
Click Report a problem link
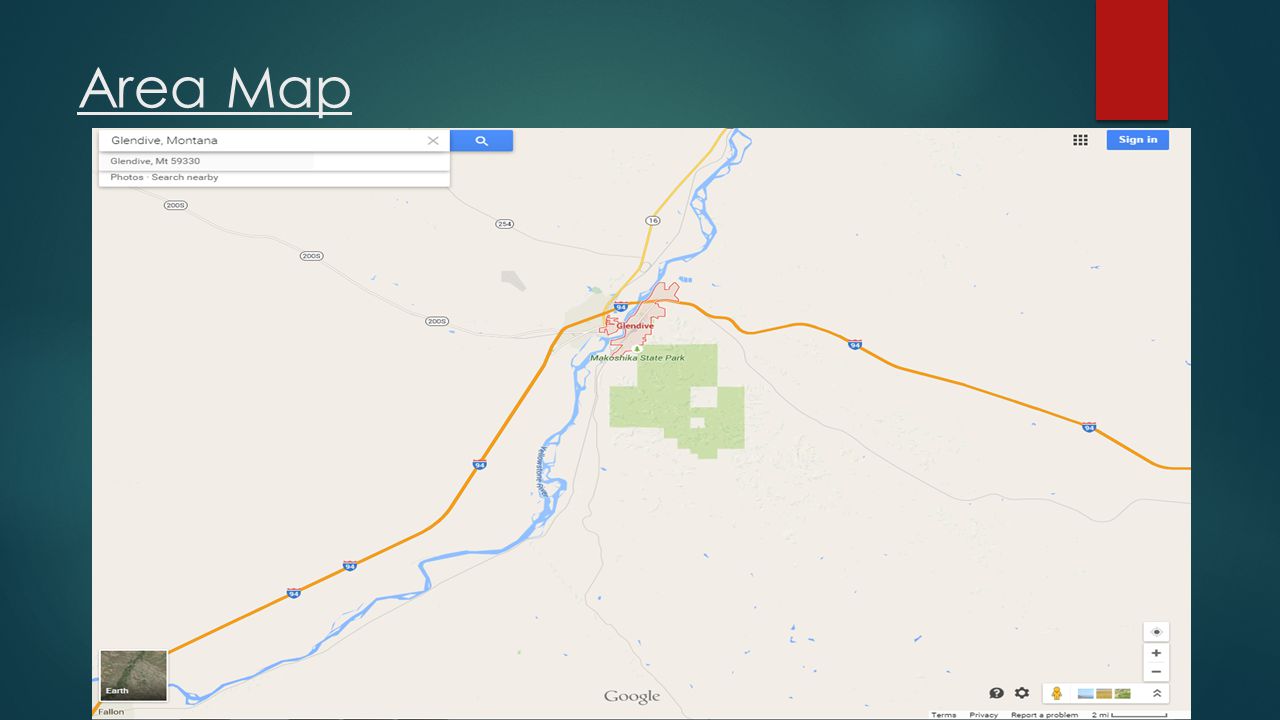(x=1044, y=715)
